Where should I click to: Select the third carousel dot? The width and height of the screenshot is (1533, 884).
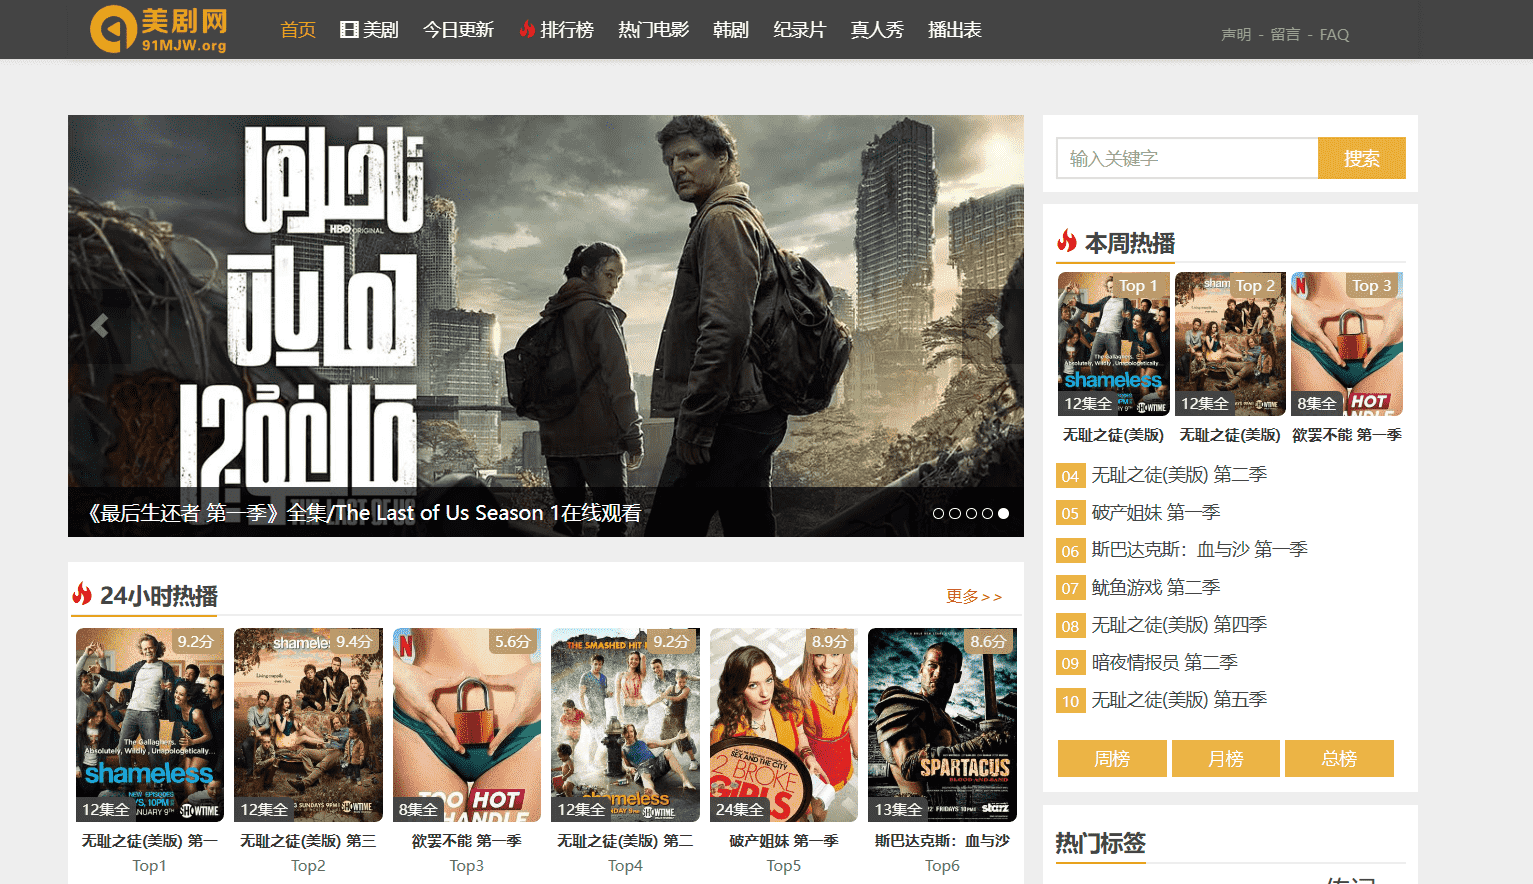pyautogui.click(x=971, y=513)
